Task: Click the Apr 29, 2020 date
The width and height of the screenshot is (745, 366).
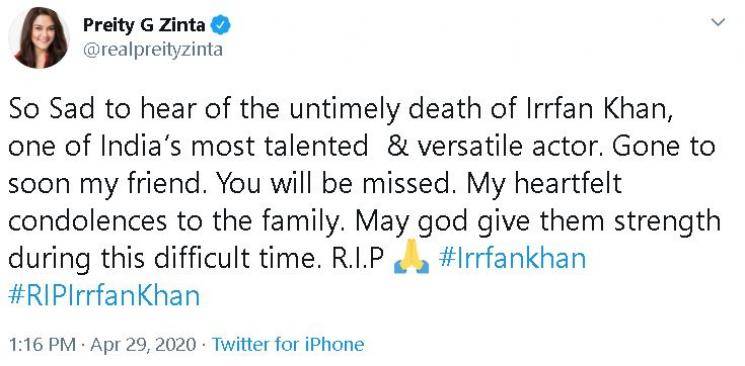Action: [x=143, y=344]
